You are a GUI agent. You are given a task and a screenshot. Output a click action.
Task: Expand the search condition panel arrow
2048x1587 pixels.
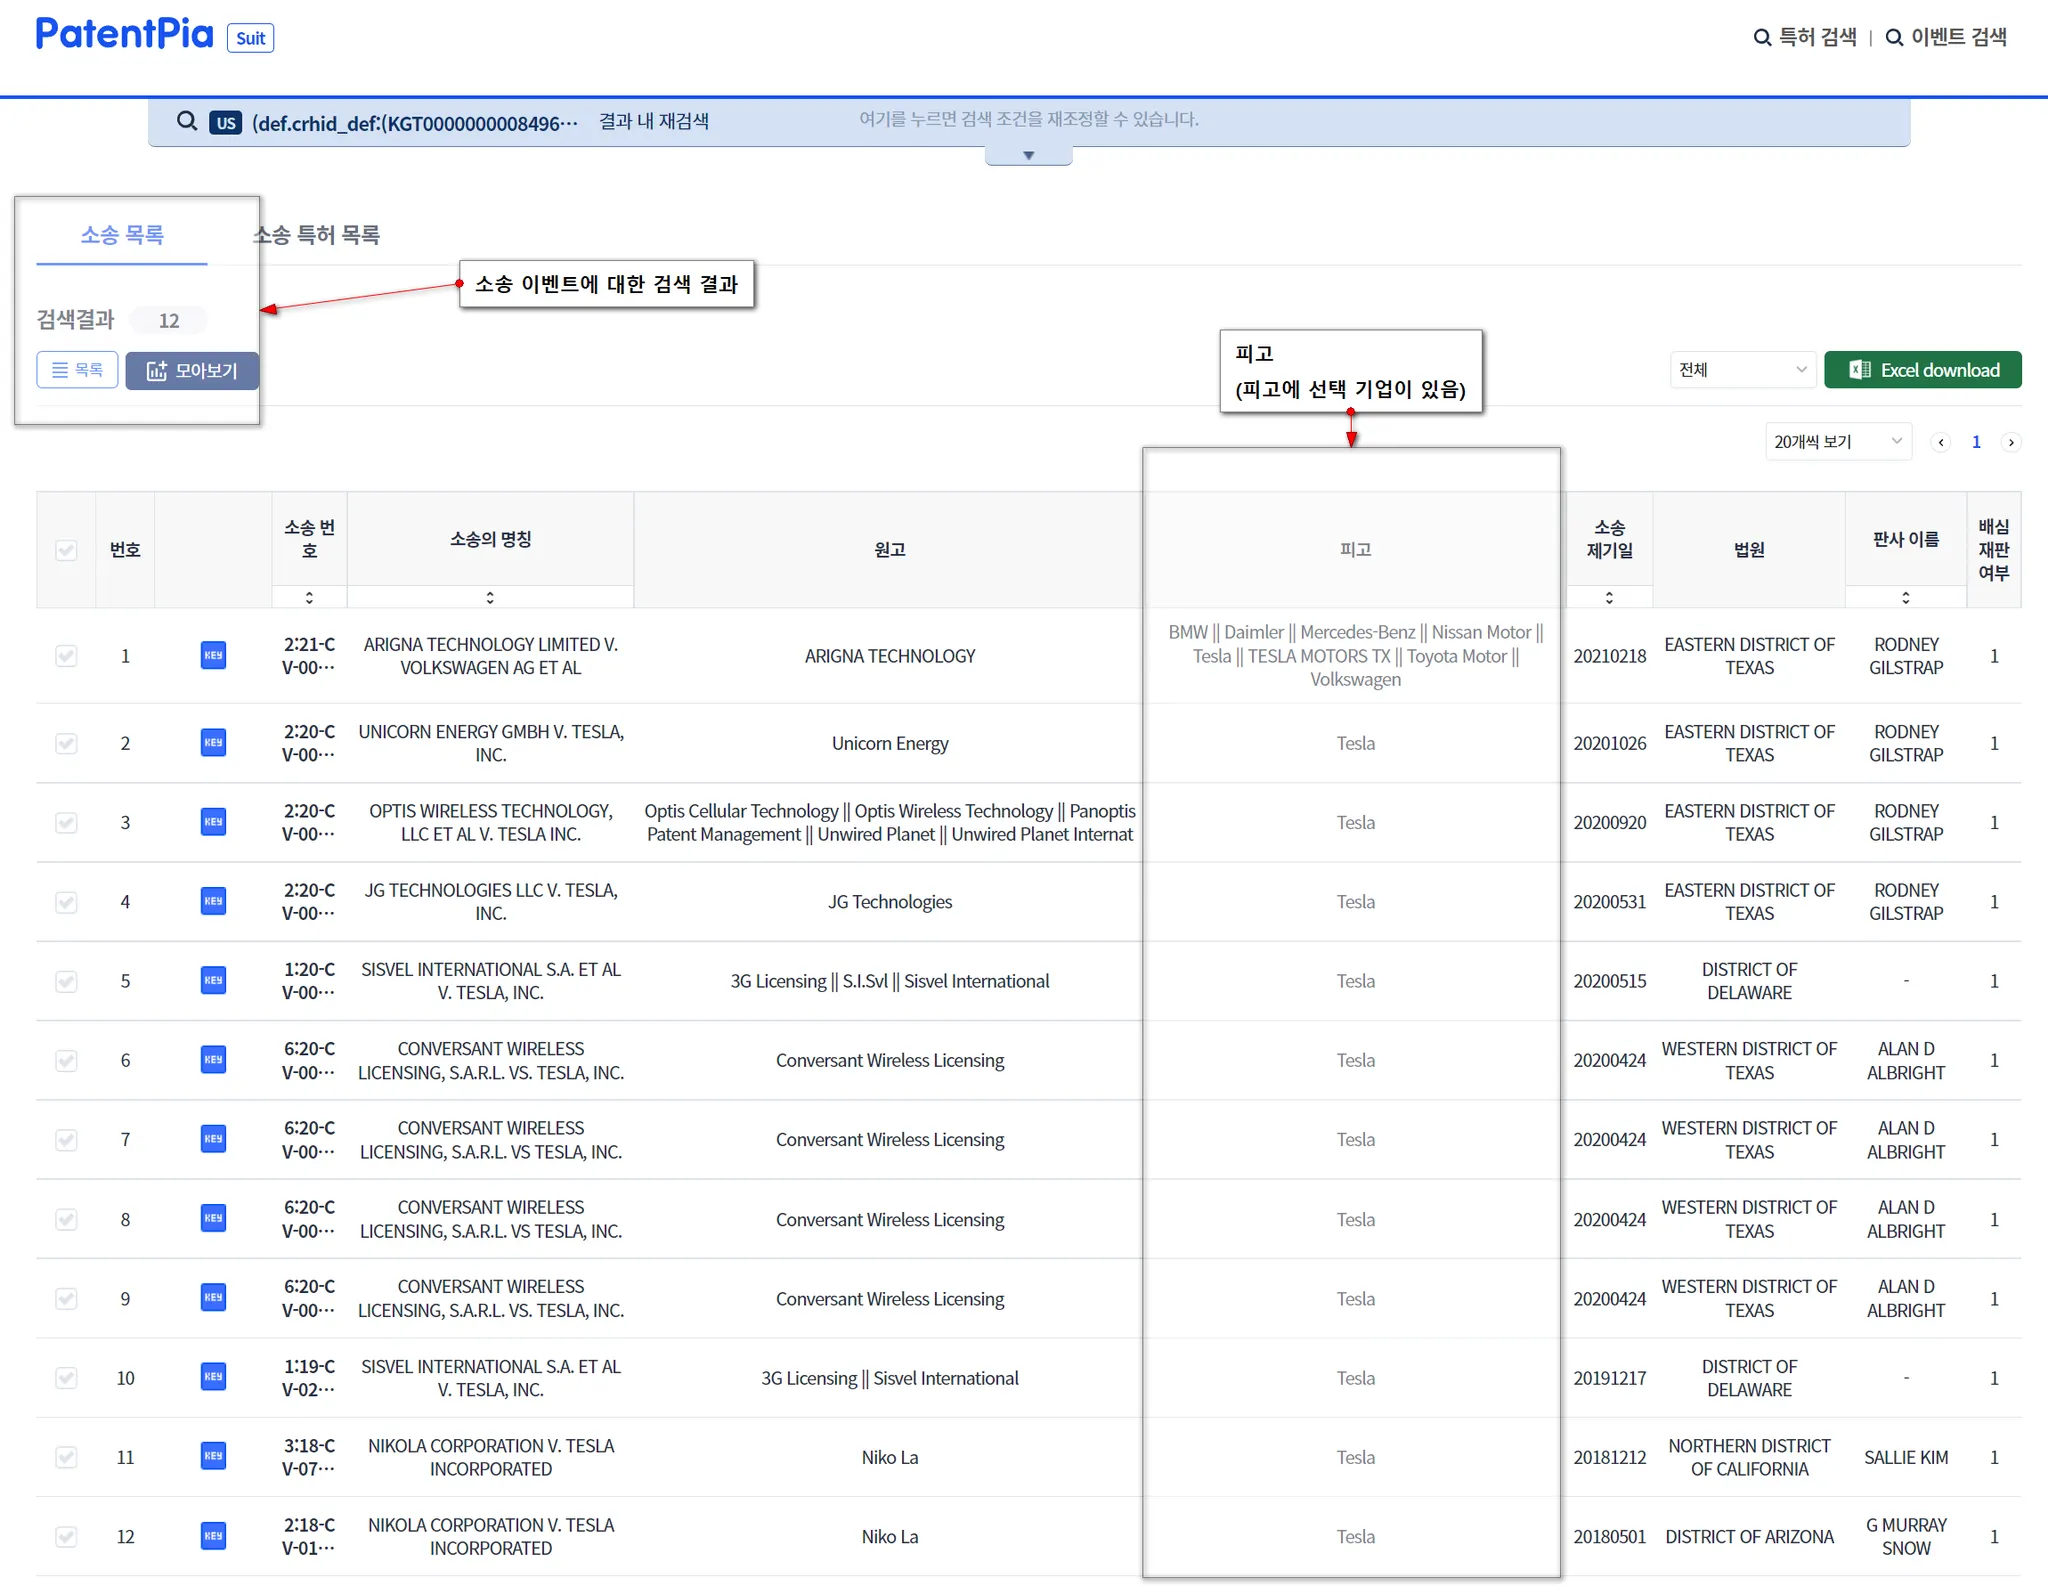tap(1028, 156)
